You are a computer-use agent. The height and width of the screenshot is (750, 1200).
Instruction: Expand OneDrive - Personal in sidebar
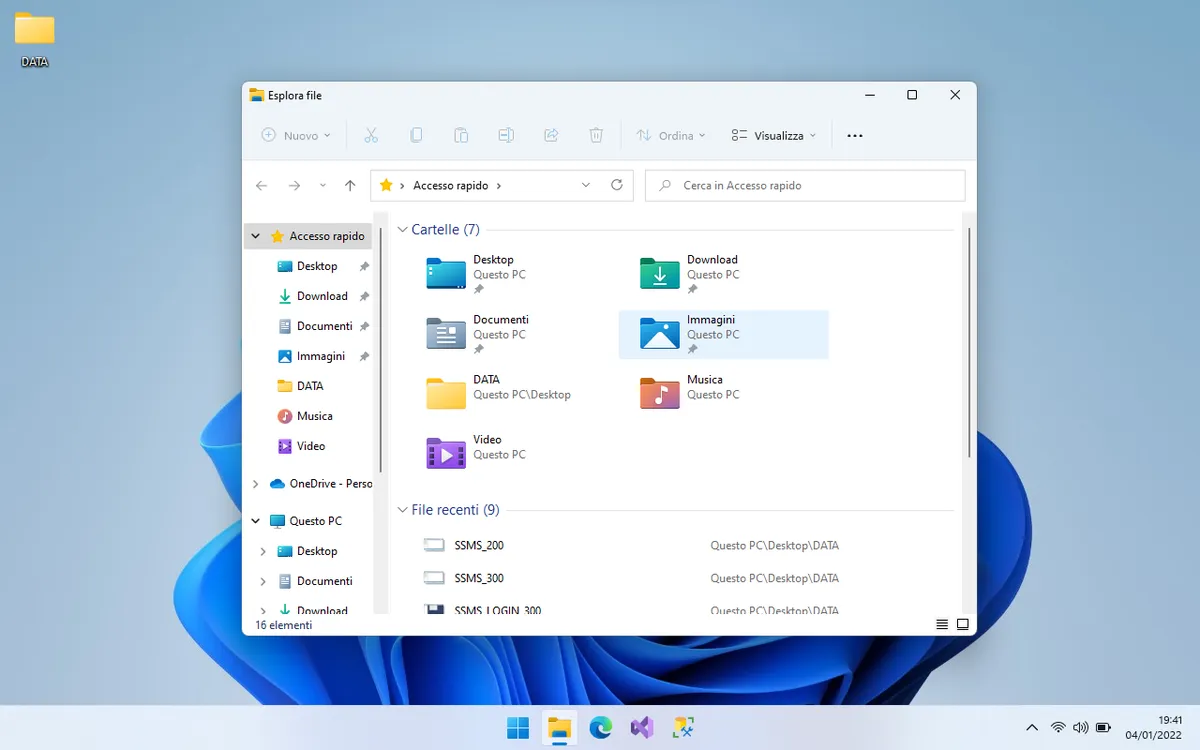[x=256, y=484]
